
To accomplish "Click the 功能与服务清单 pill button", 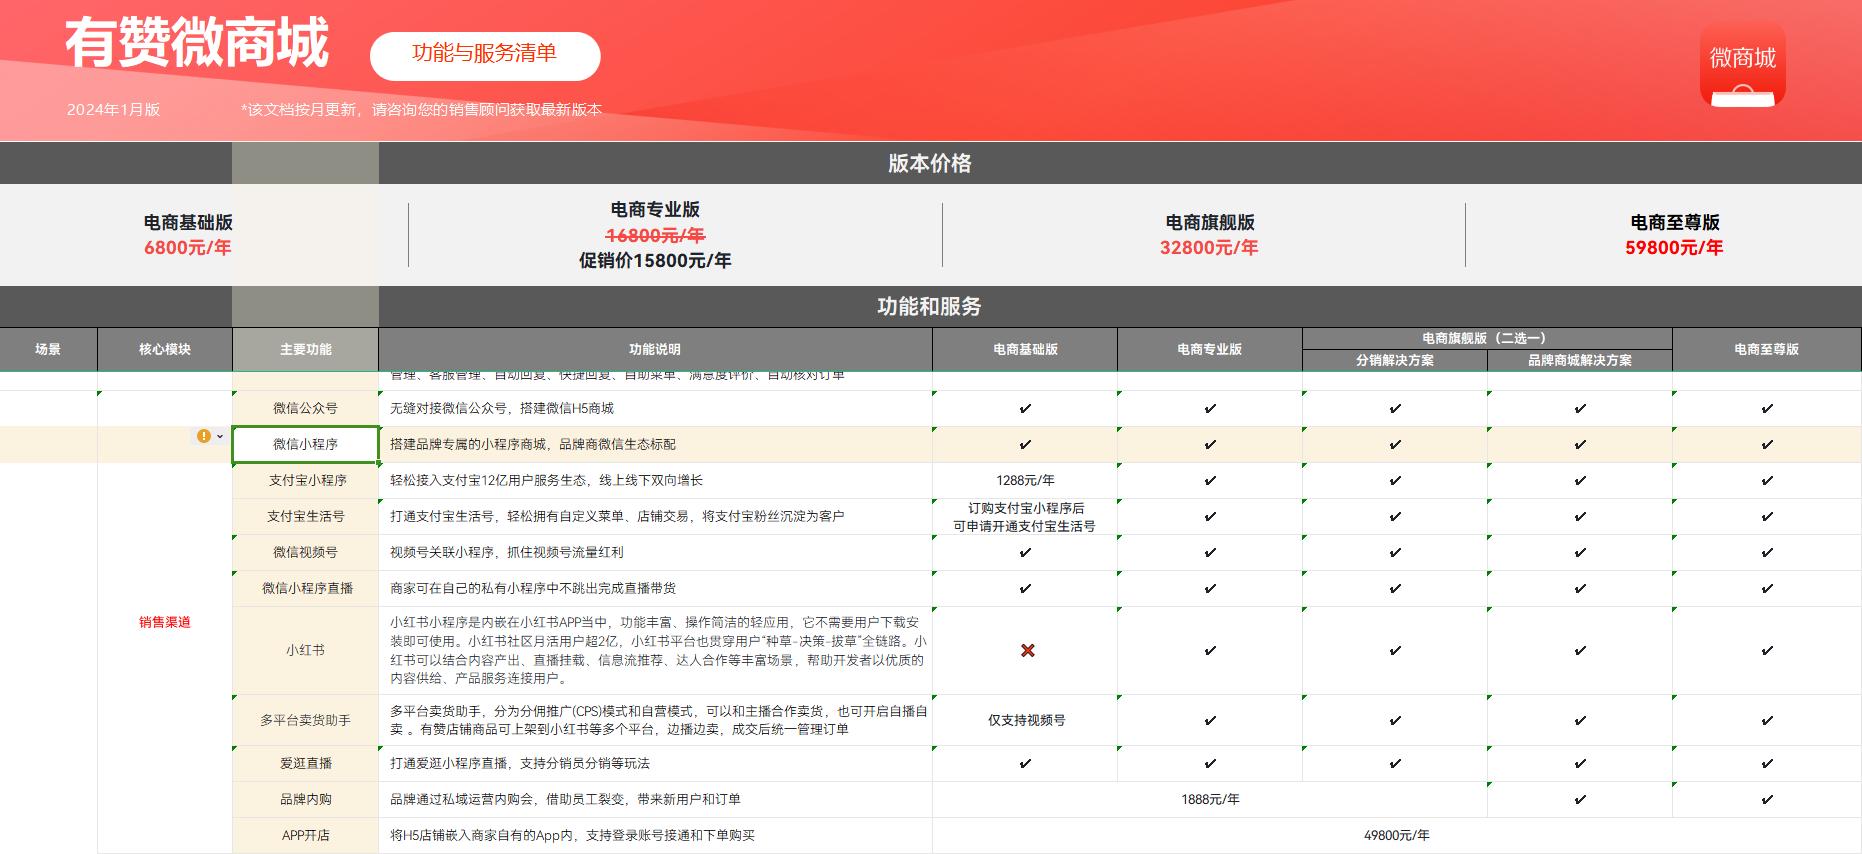I will [485, 55].
